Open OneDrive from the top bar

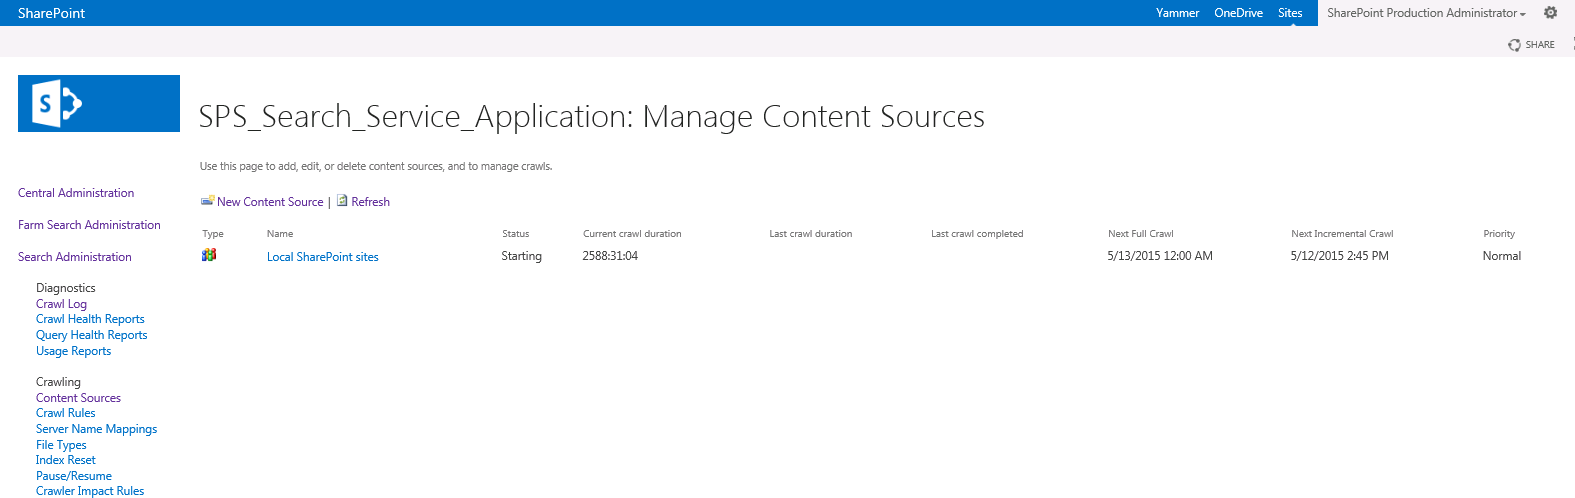[1238, 13]
